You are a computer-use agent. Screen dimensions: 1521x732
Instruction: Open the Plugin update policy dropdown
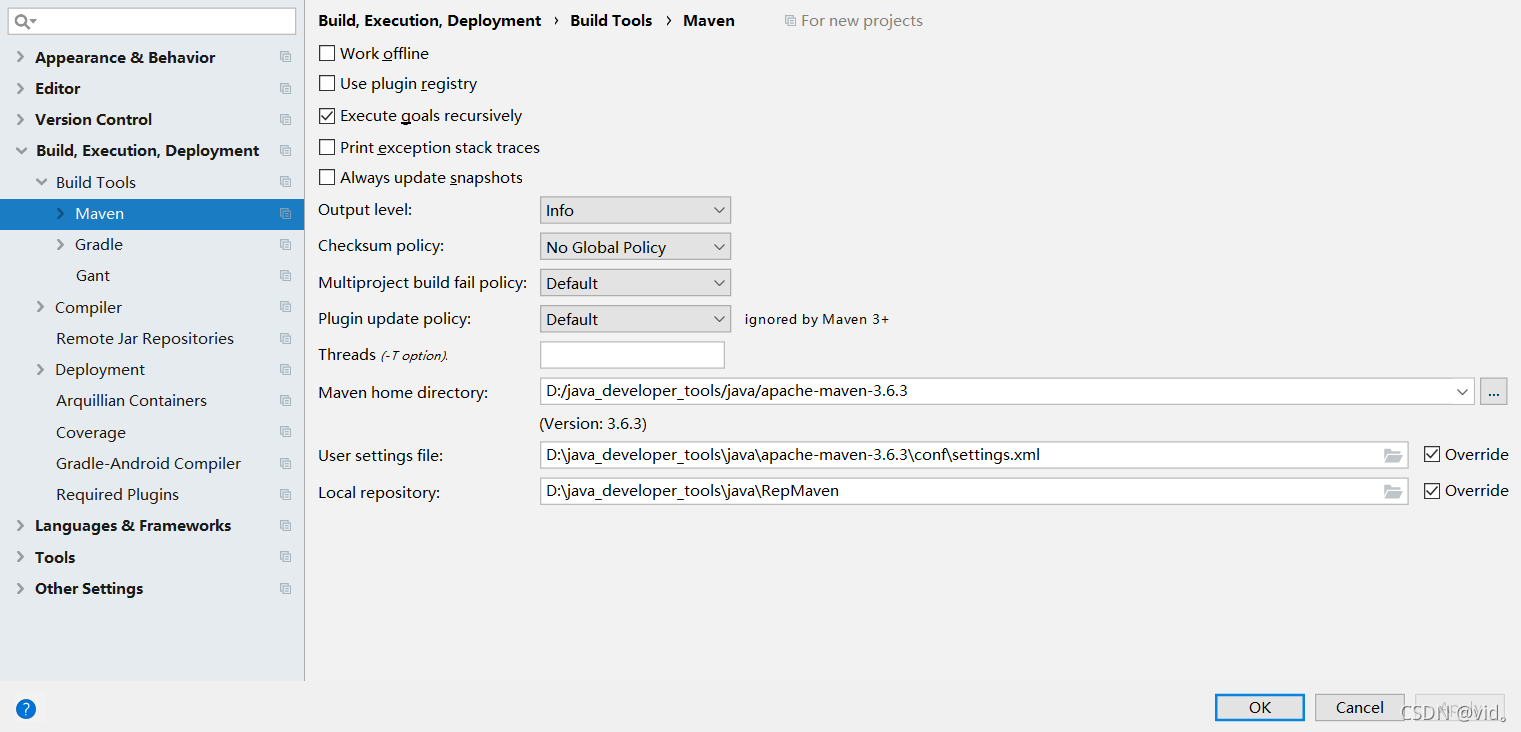tap(635, 319)
